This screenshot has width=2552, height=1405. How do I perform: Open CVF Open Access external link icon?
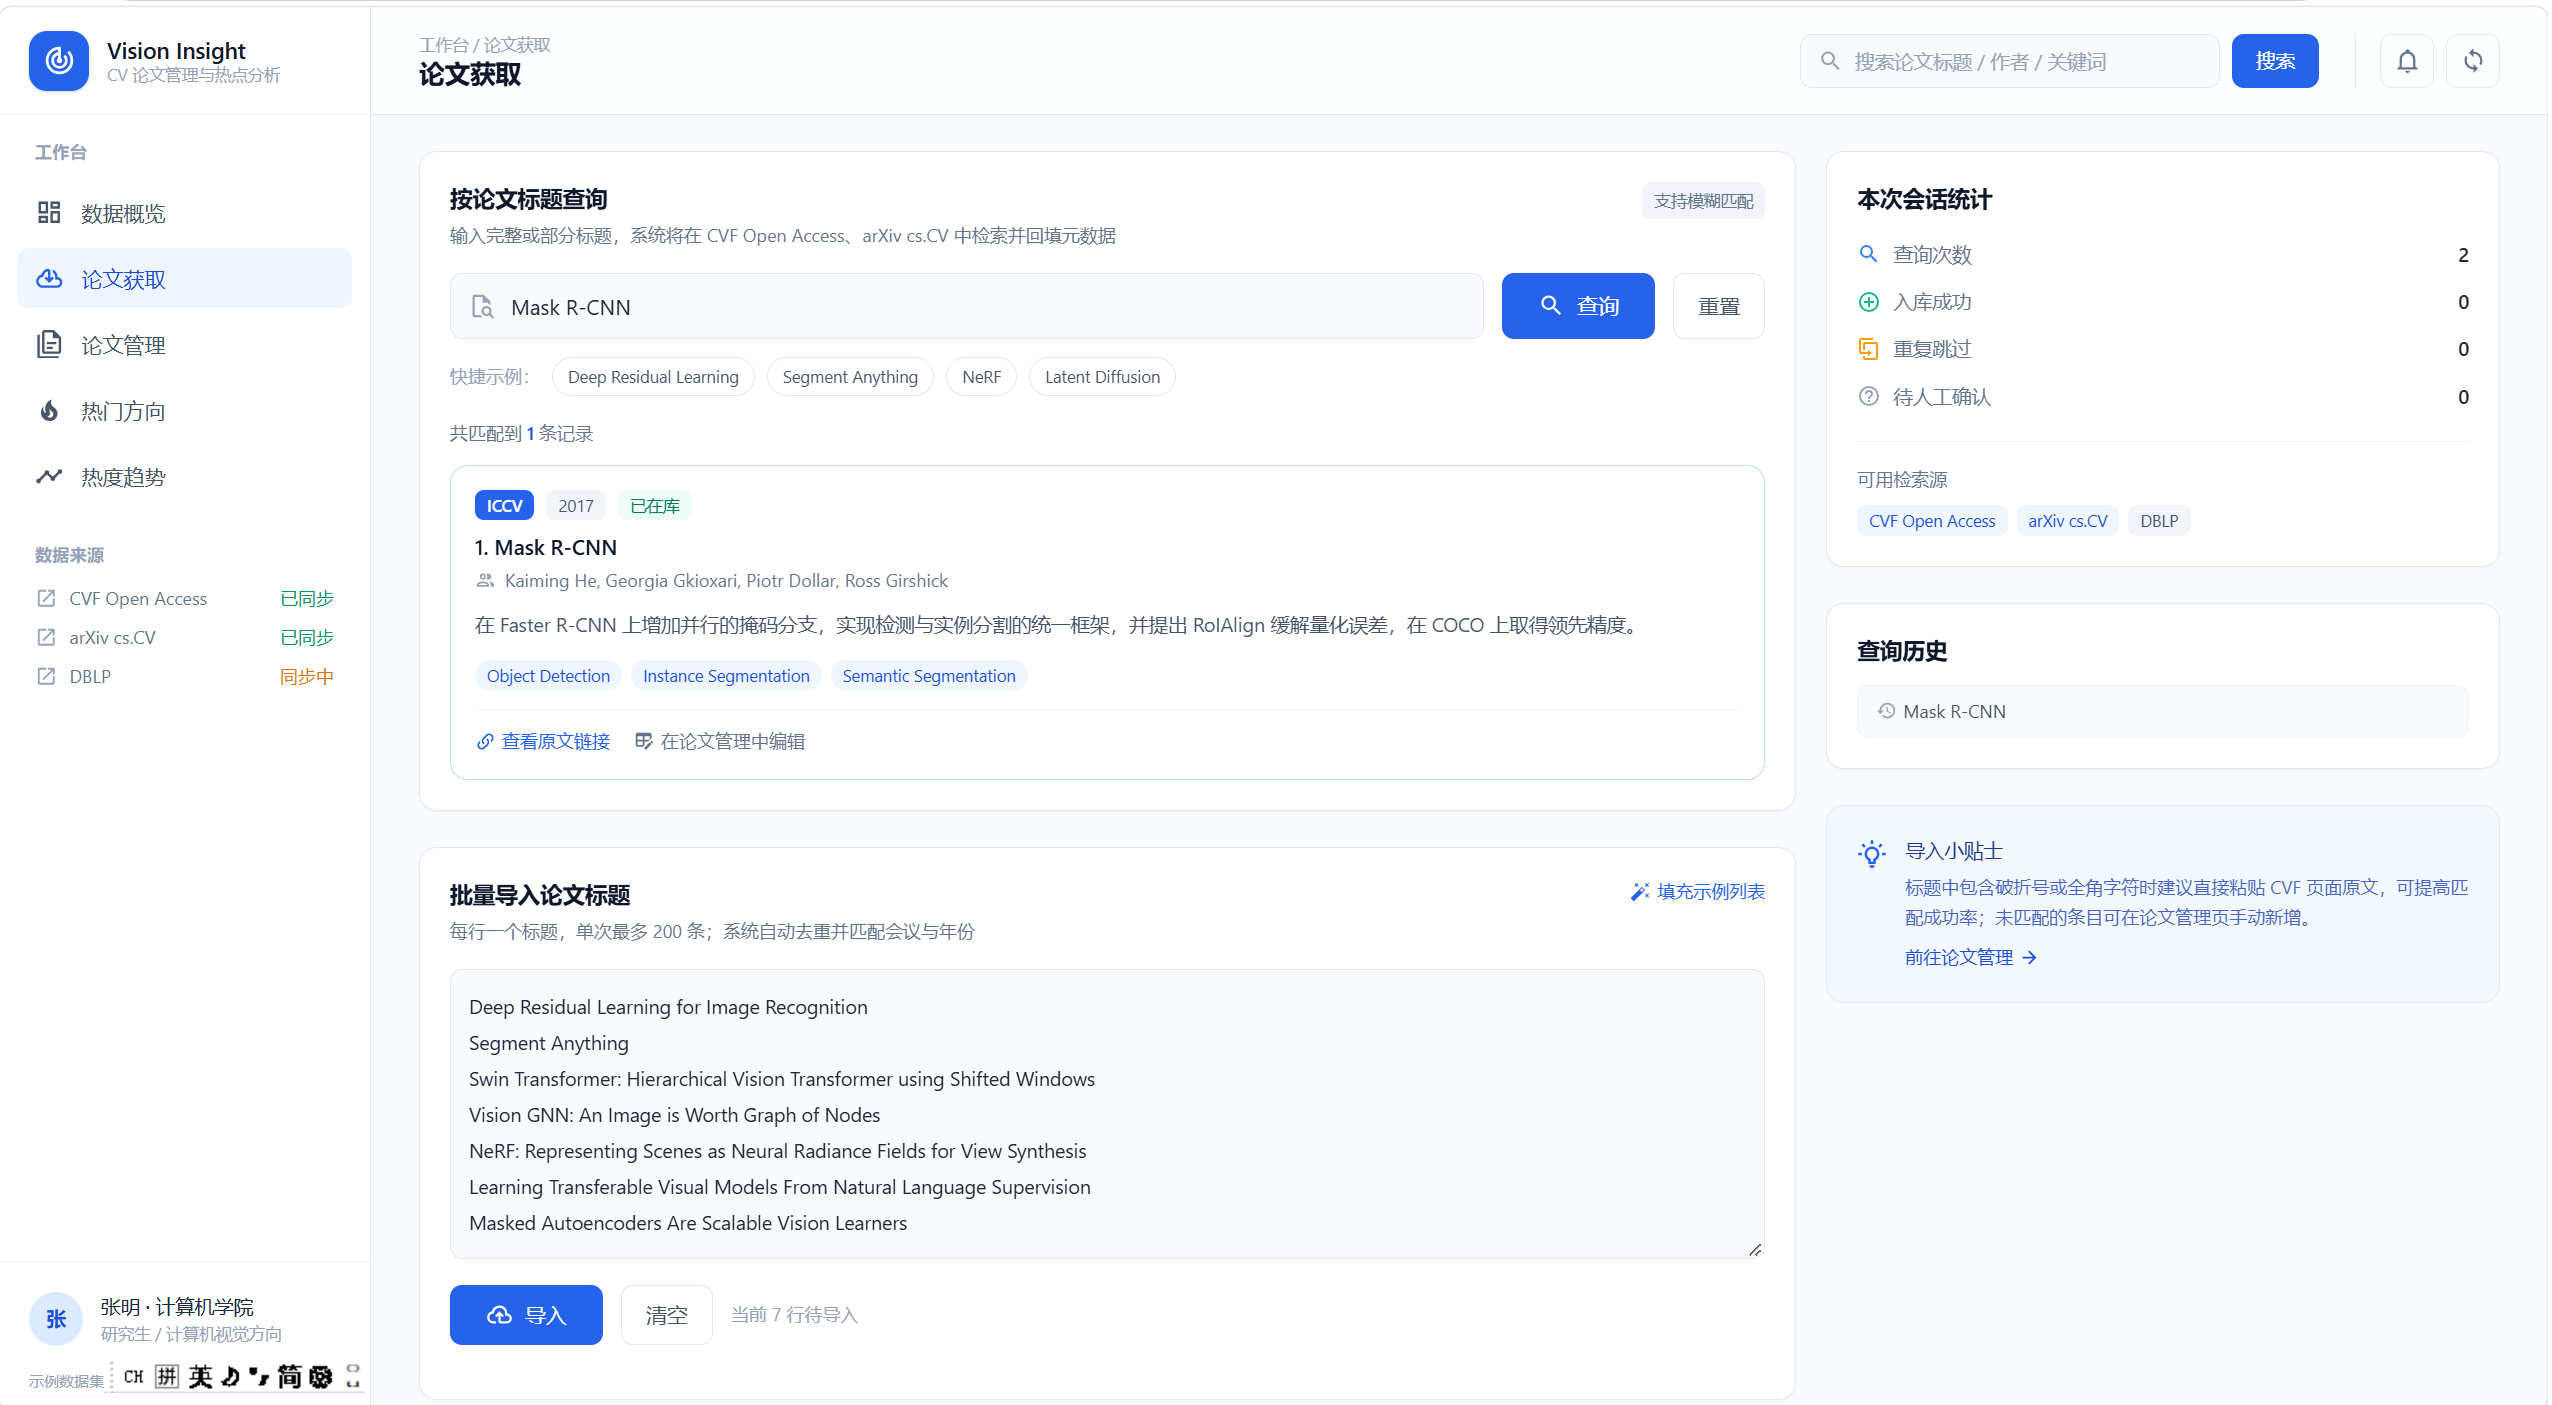pyautogui.click(x=46, y=598)
